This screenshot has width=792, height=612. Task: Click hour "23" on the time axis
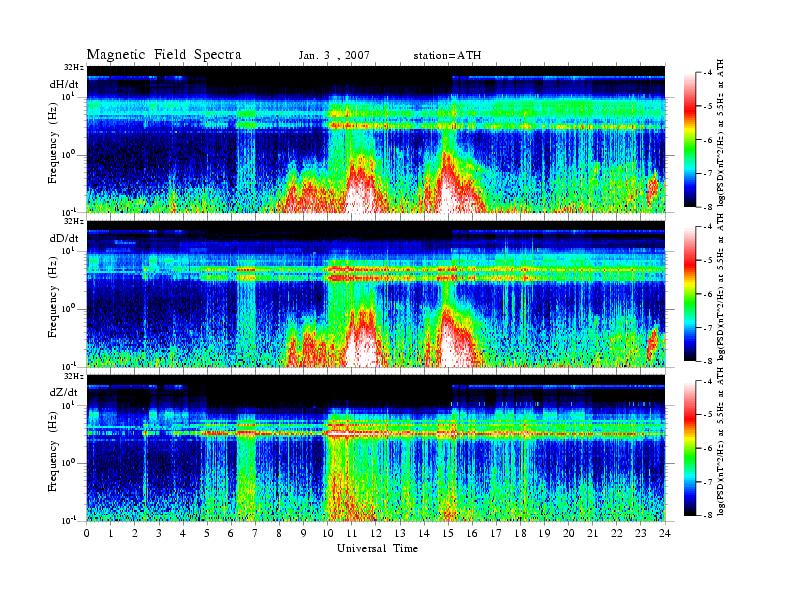coord(641,533)
